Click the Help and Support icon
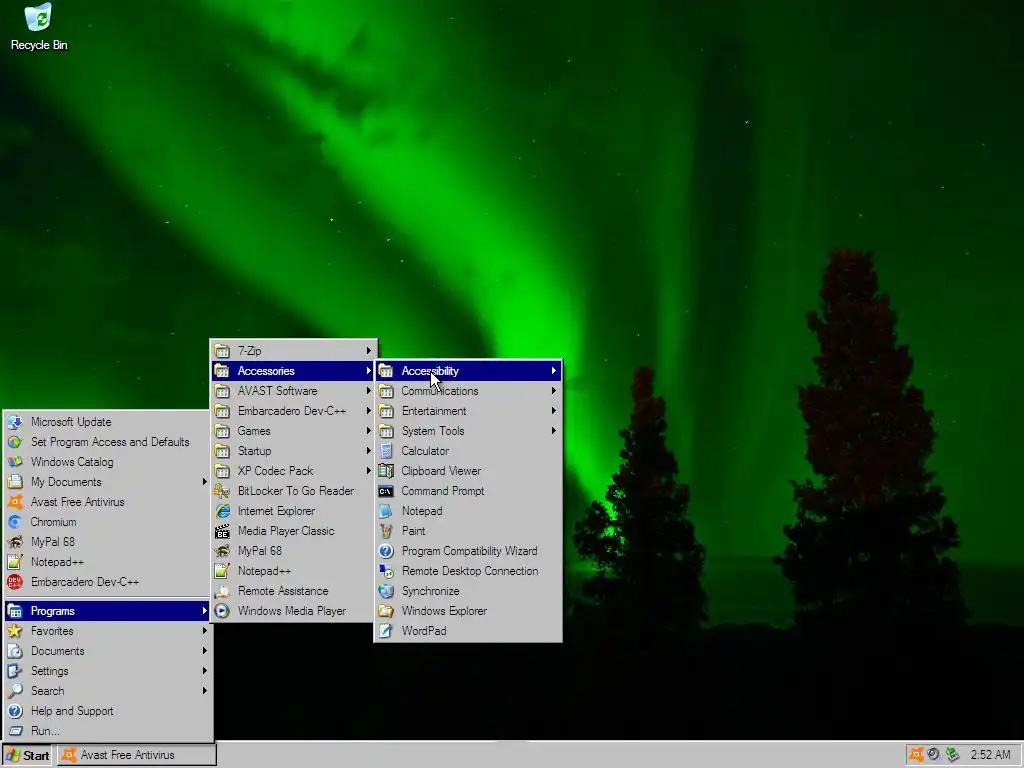This screenshot has width=1024, height=768. (x=15, y=711)
